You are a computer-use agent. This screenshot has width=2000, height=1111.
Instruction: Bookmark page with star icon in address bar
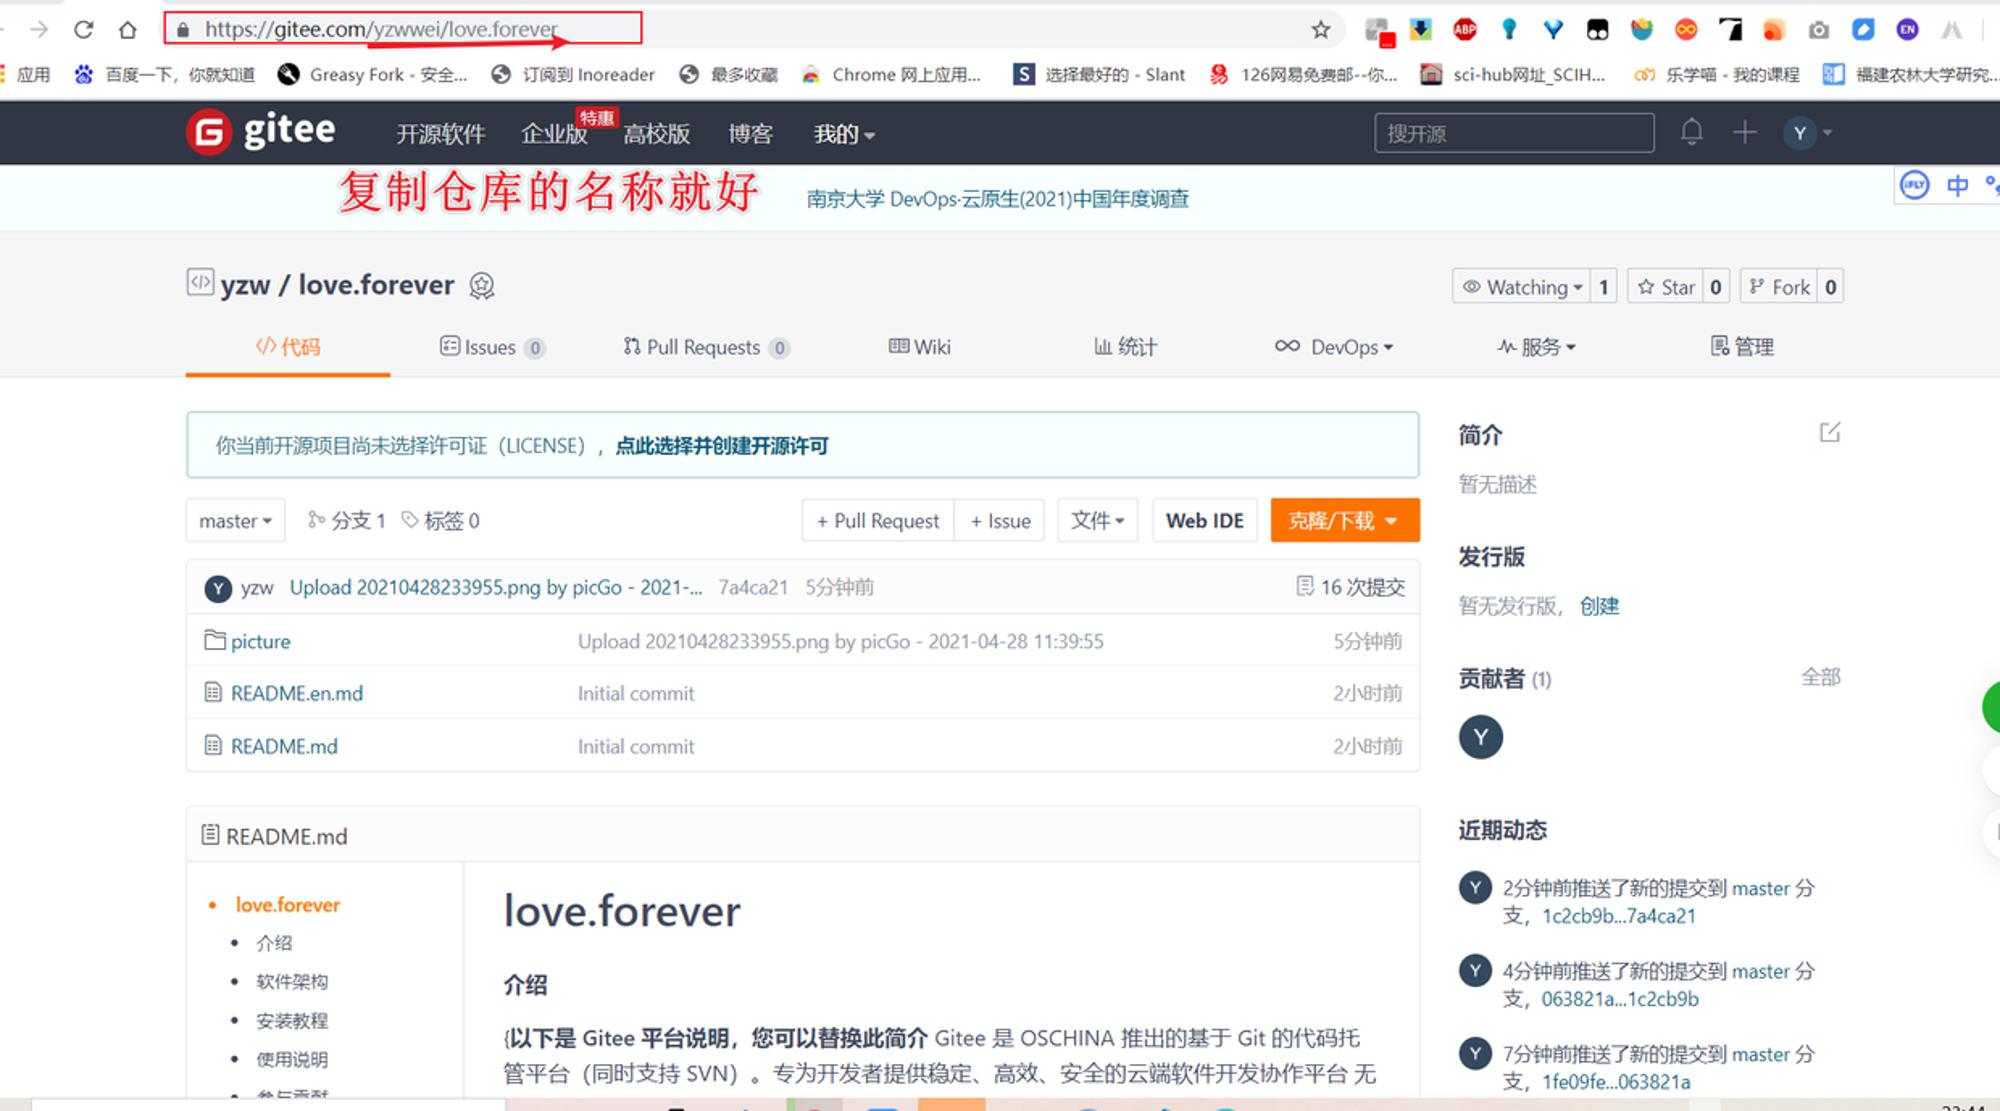tap(1321, 29)
